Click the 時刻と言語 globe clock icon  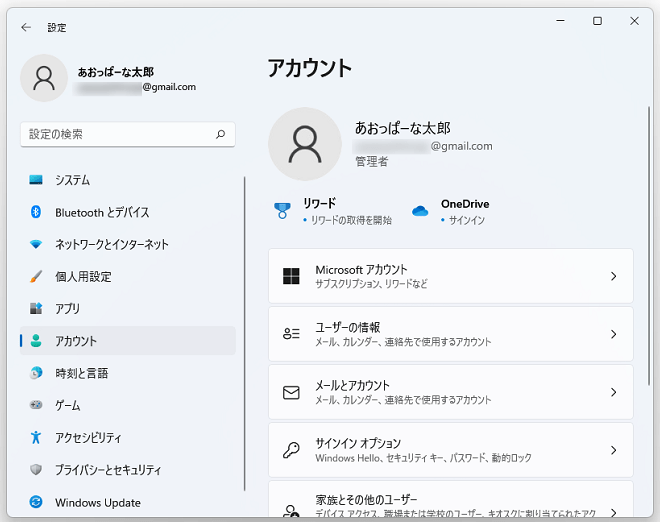(x=36, y=373)
